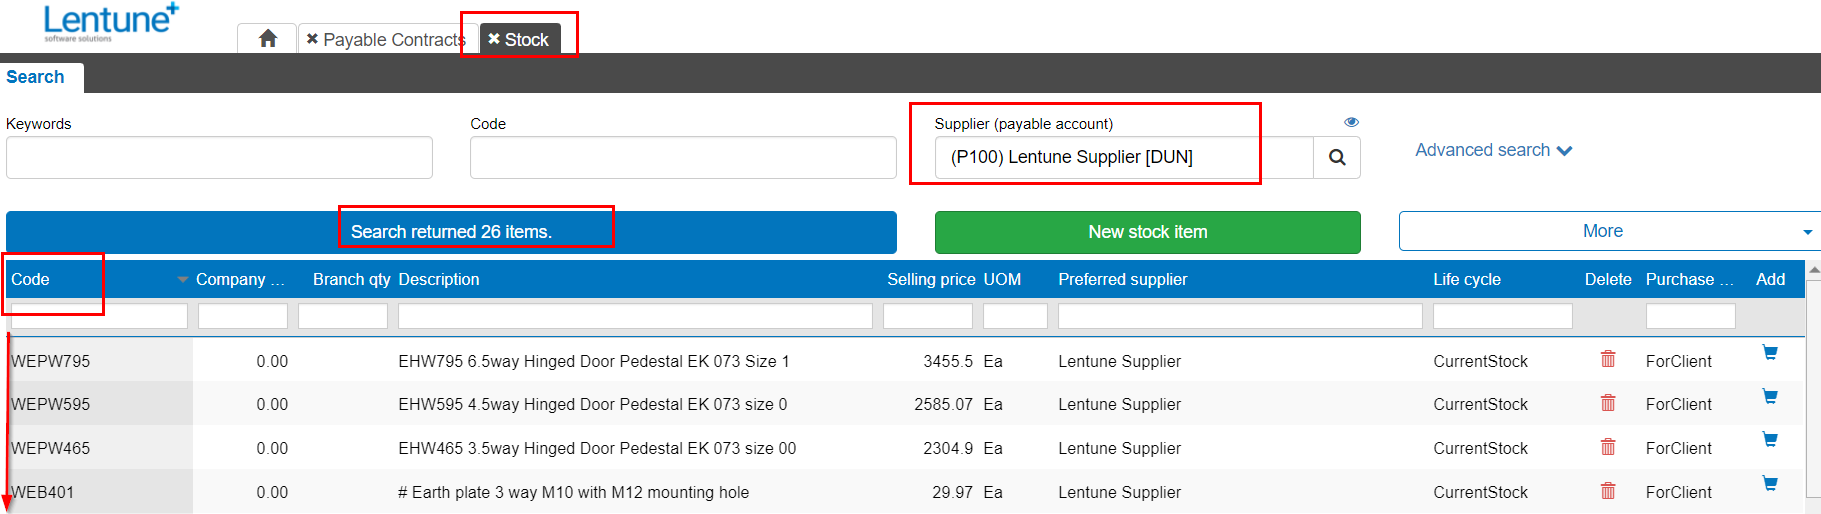This screenshot has width=1821, height=514.
Task: Close the Stock tab using its X
Action: pos(494,39)
